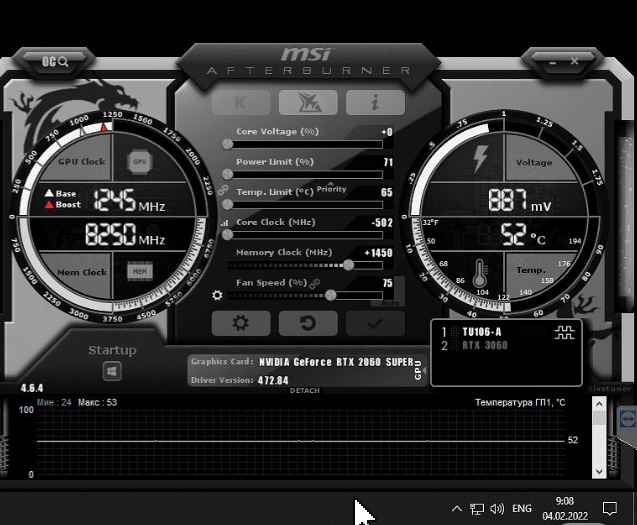
Task: Click the TeamViewer side panel icon
Action: [x=628, y=419]
